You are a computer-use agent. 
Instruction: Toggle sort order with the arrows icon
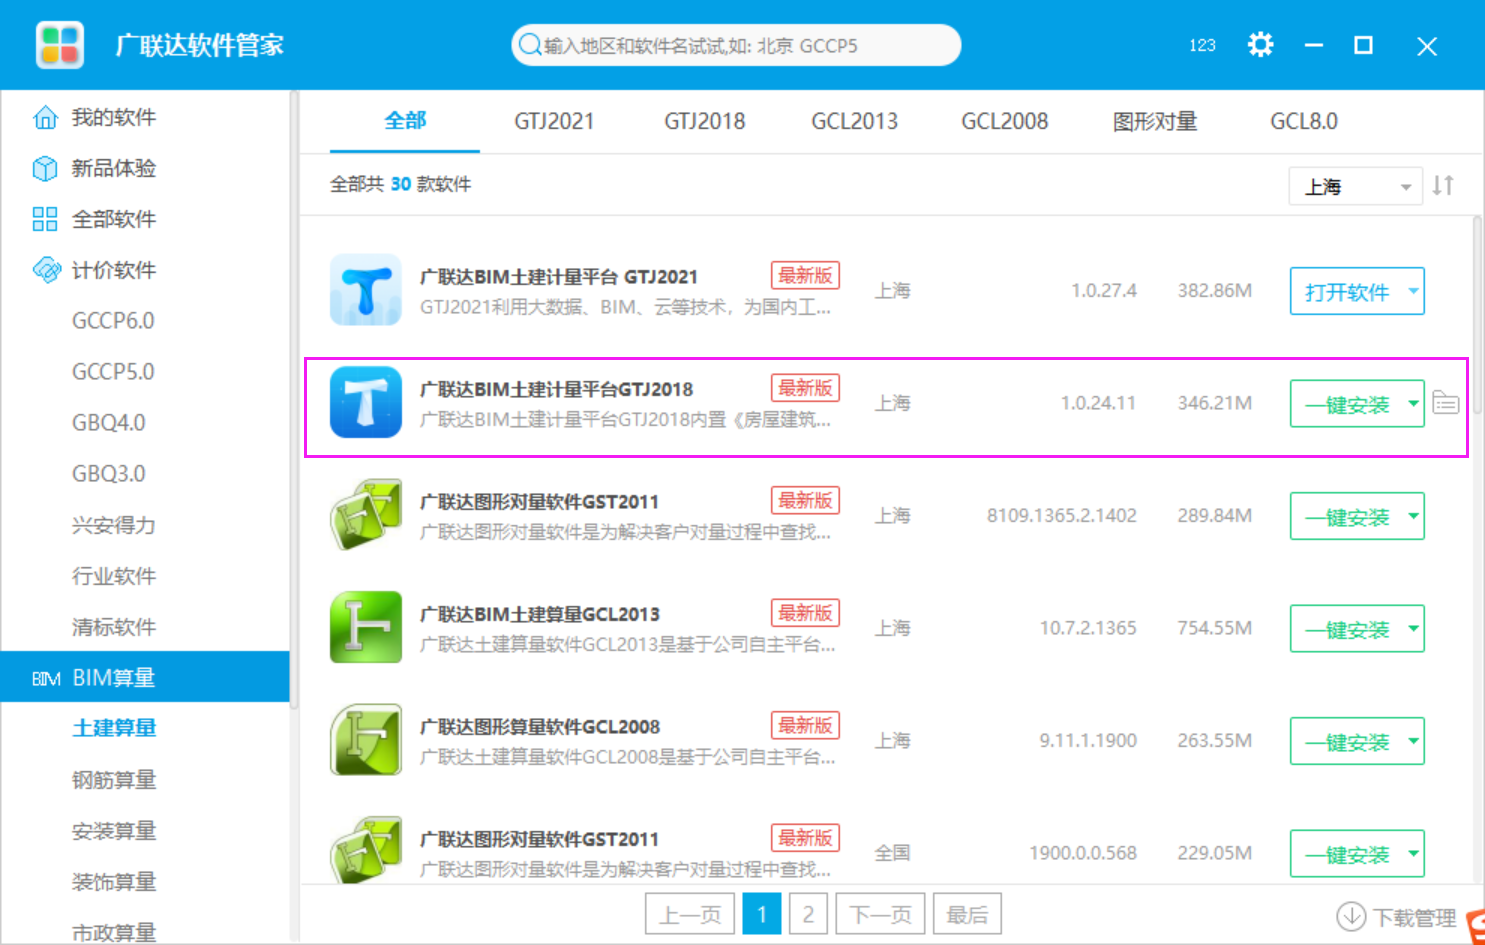click(x=1443, y=186)
